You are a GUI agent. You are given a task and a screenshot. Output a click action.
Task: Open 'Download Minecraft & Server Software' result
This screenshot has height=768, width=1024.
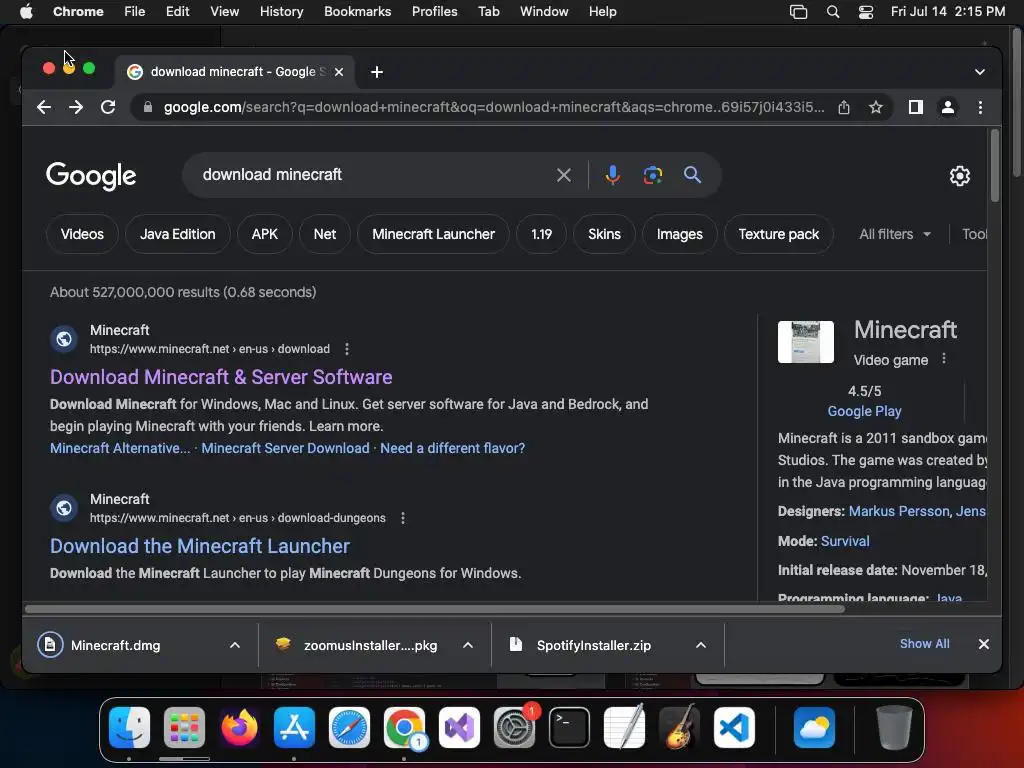pos(221,377)
